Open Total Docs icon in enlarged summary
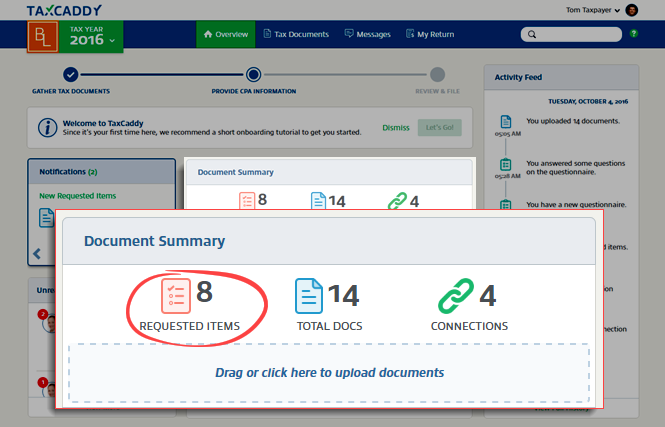Viewport: 665px width, 427px height. point(309,296)
